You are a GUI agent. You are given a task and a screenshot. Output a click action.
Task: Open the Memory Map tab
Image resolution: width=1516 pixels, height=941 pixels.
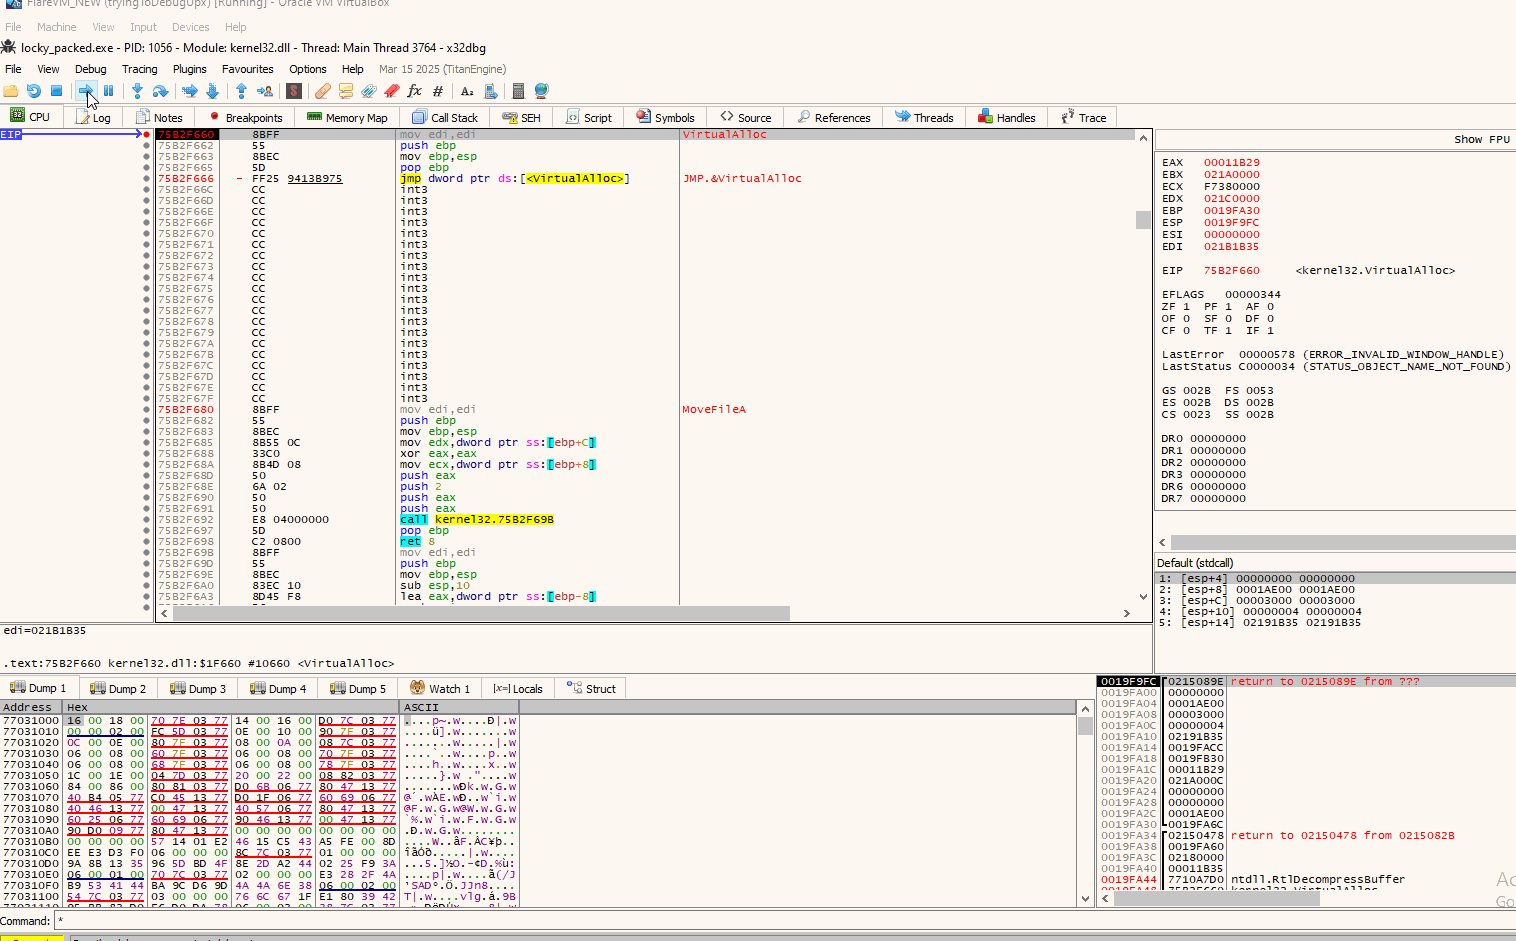347,117
